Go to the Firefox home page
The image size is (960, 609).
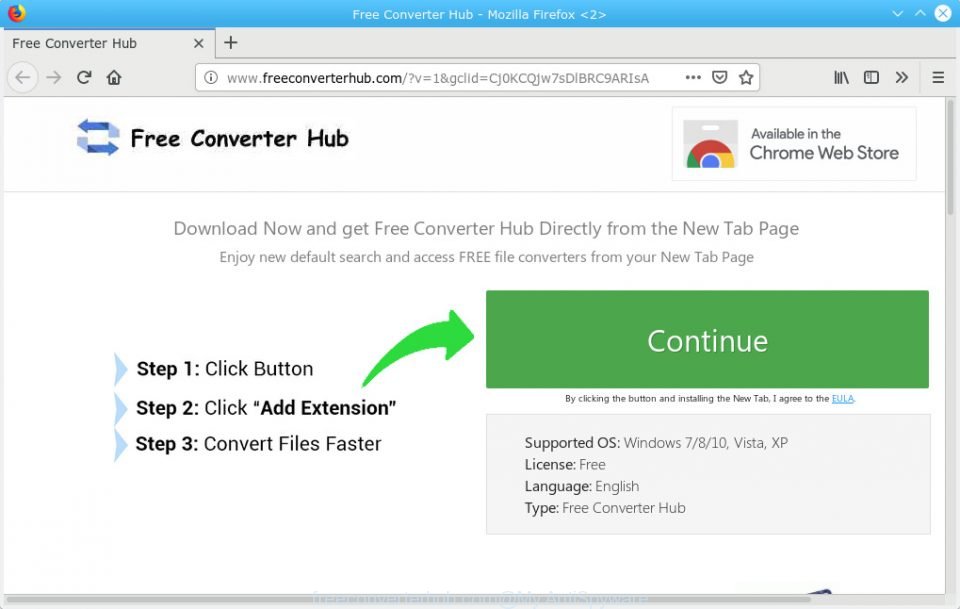[114, 78]
